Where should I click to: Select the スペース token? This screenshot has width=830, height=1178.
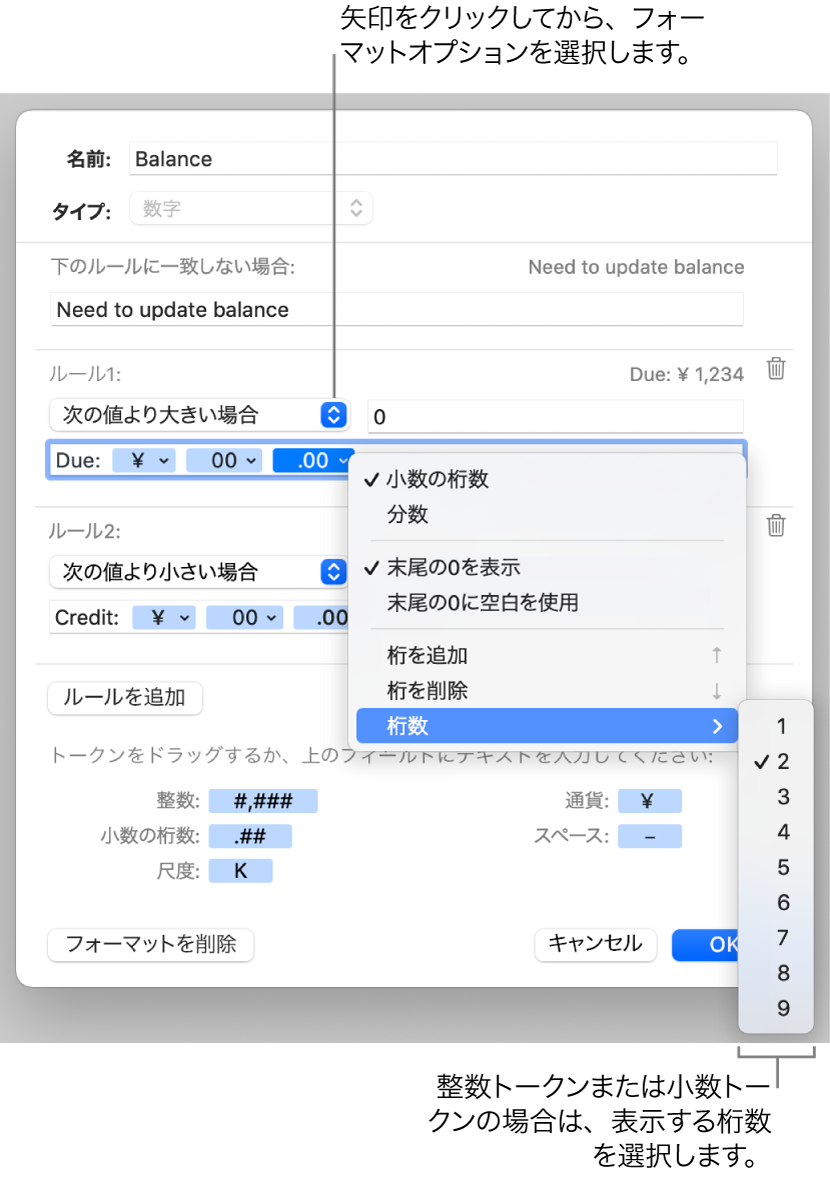(650, 835)
